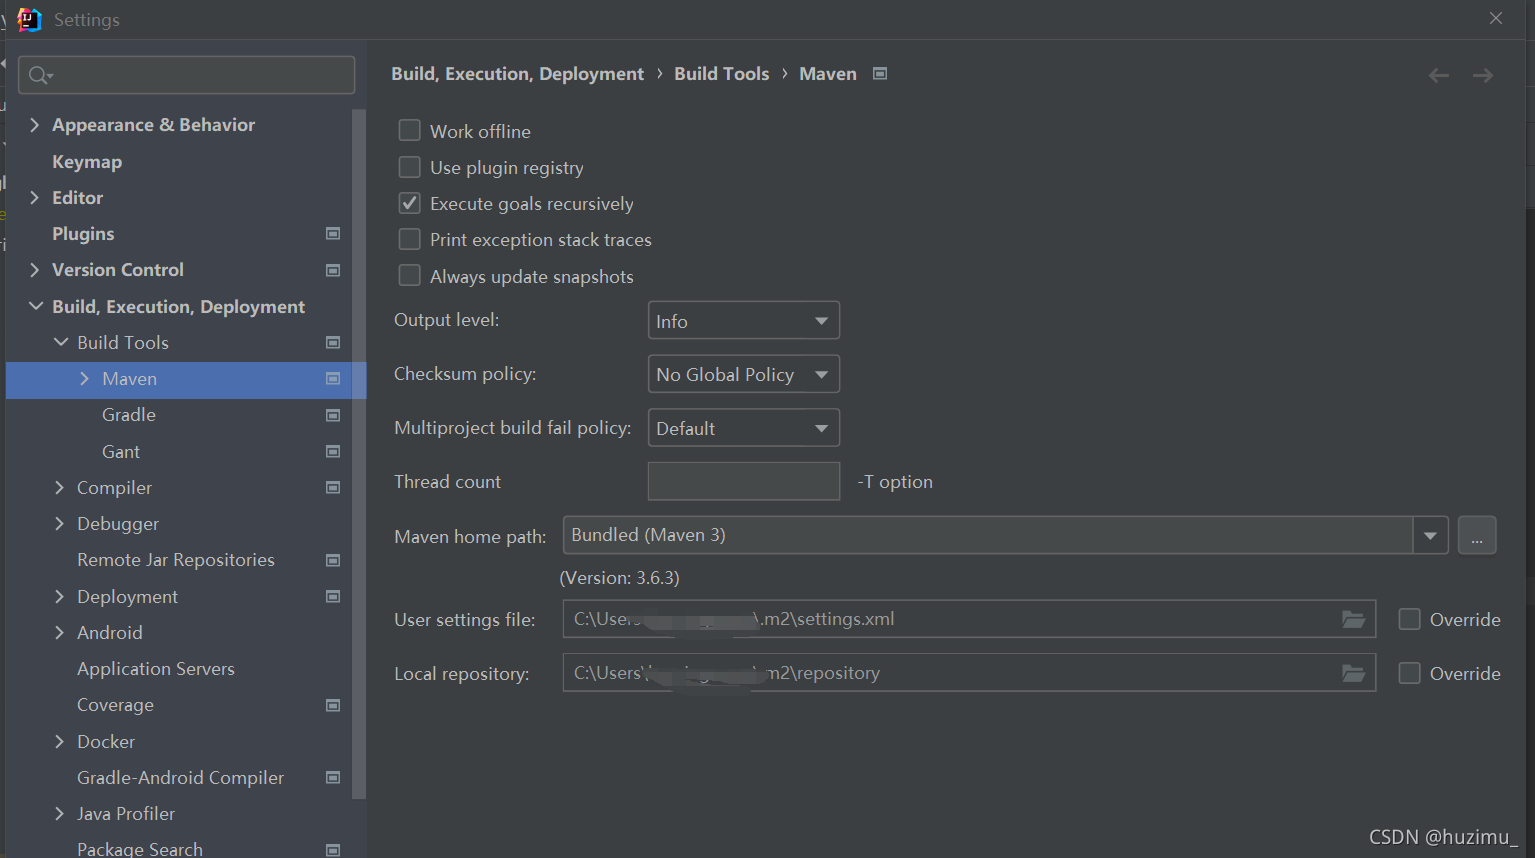Click project icon on Compiler row
Viewport: 1535px width, 858px height.
333,487
